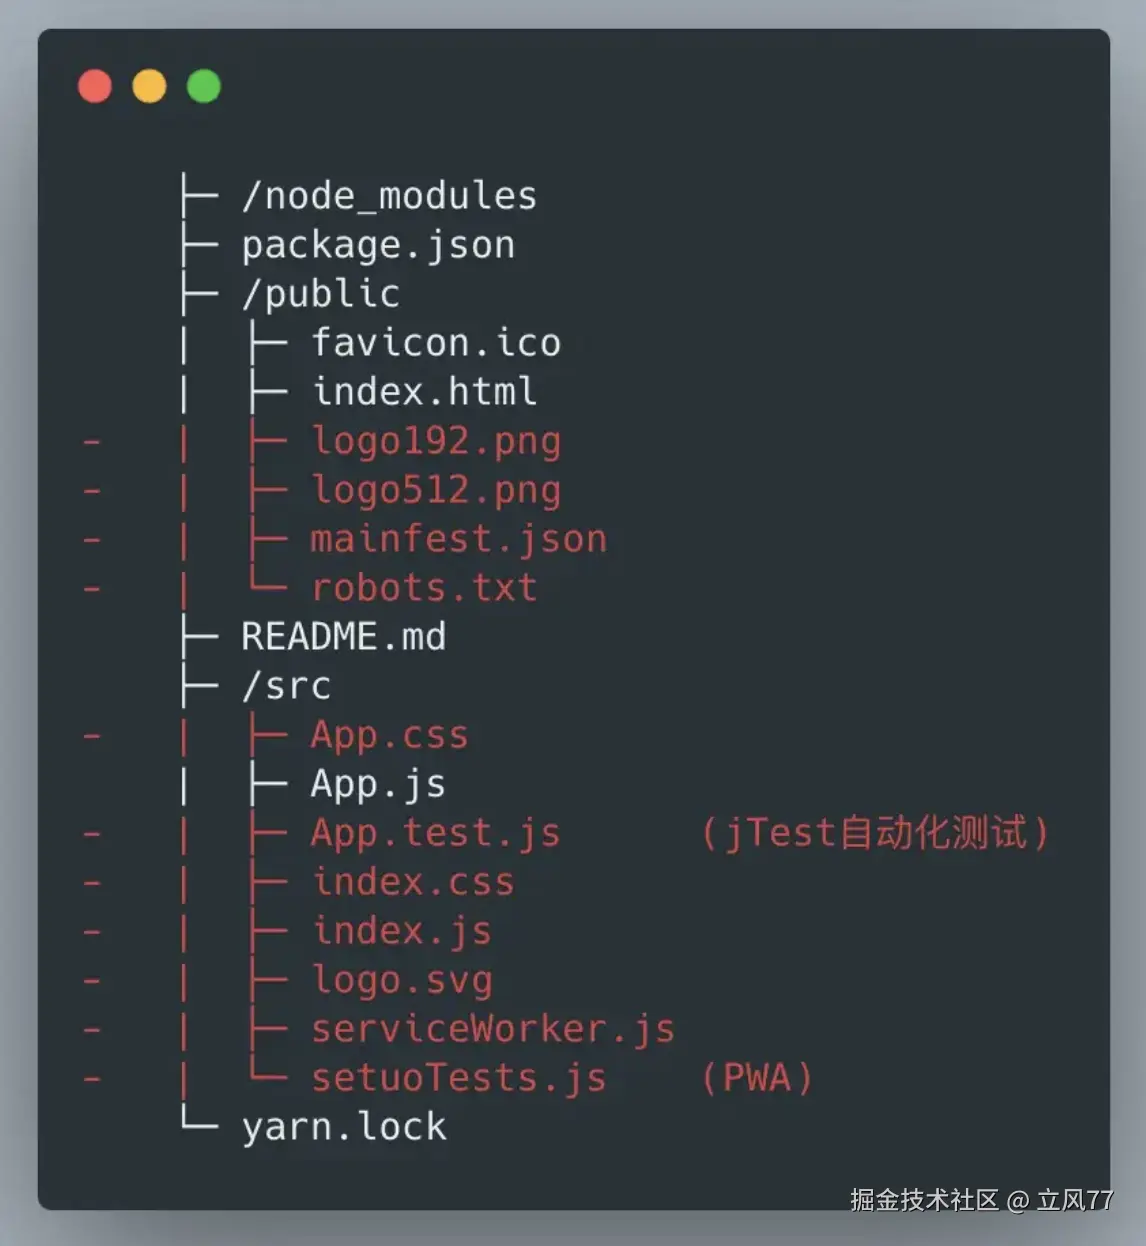Click the red logo192.png entry
Image resolution: width=1146 pixels, height=1246 pixels.
436,441
